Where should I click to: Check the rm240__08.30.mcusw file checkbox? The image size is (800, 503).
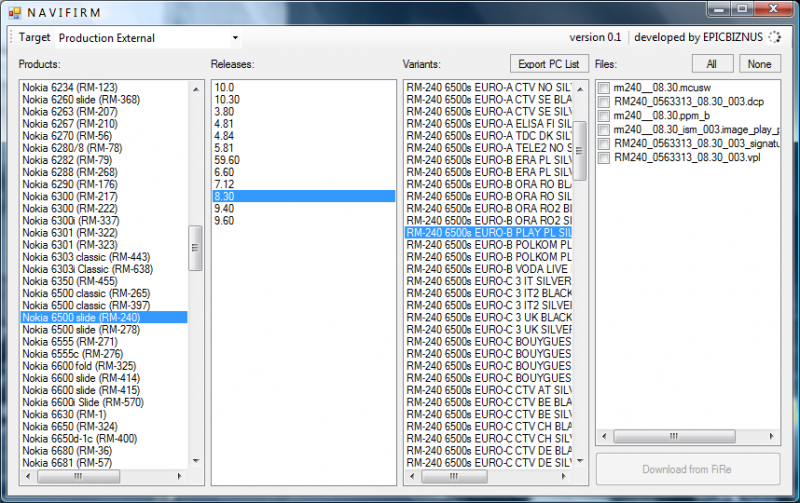[604, 88]
